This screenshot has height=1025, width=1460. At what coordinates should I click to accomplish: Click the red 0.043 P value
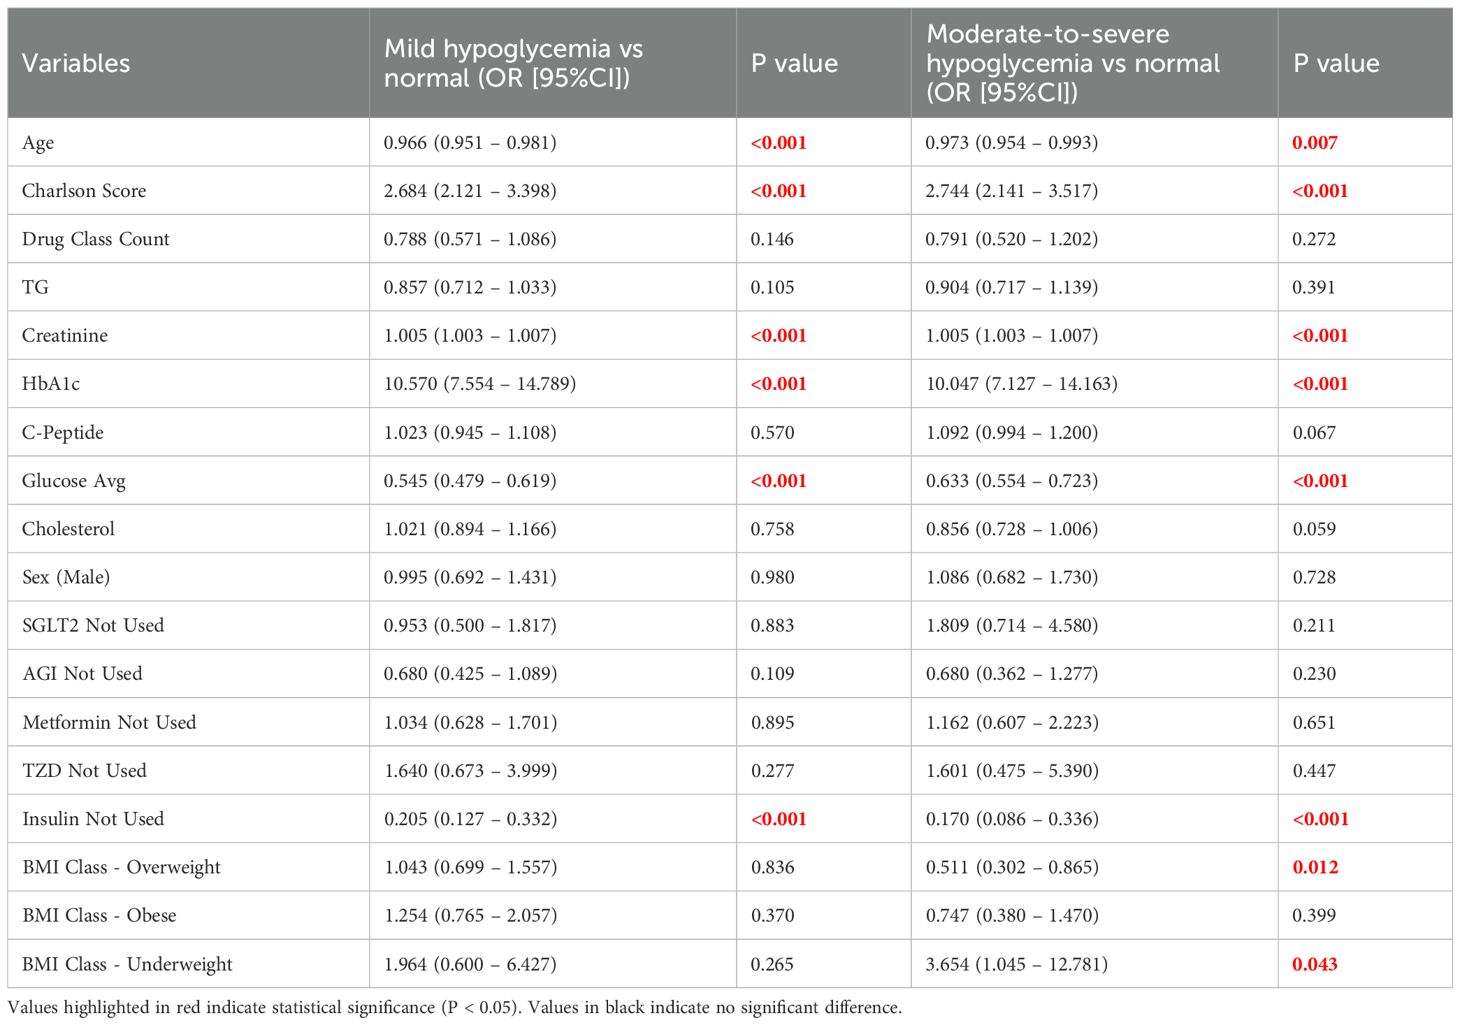pyautogui.click(x=1314, y=964)
